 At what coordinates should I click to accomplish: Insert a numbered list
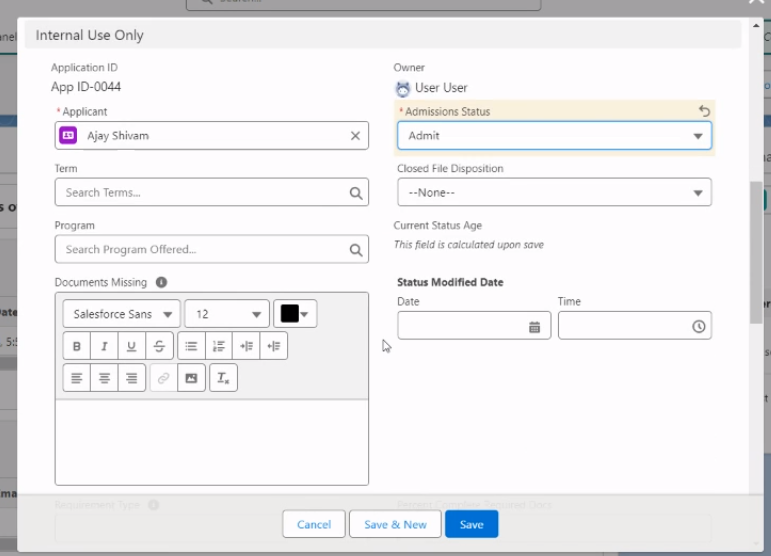tap(219, 346)
